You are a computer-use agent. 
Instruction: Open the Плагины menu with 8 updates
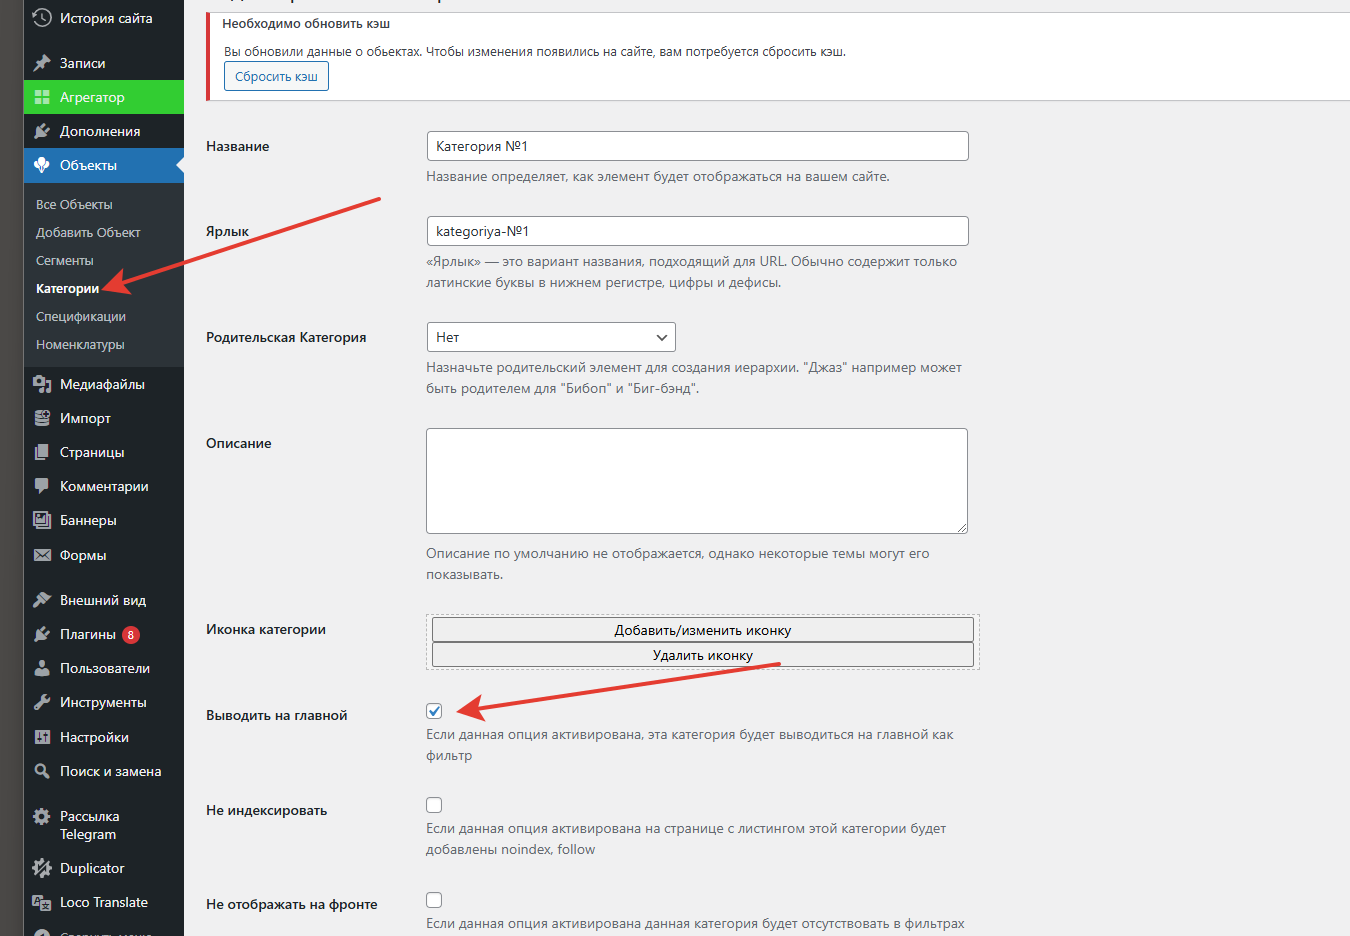click(88, 634)
